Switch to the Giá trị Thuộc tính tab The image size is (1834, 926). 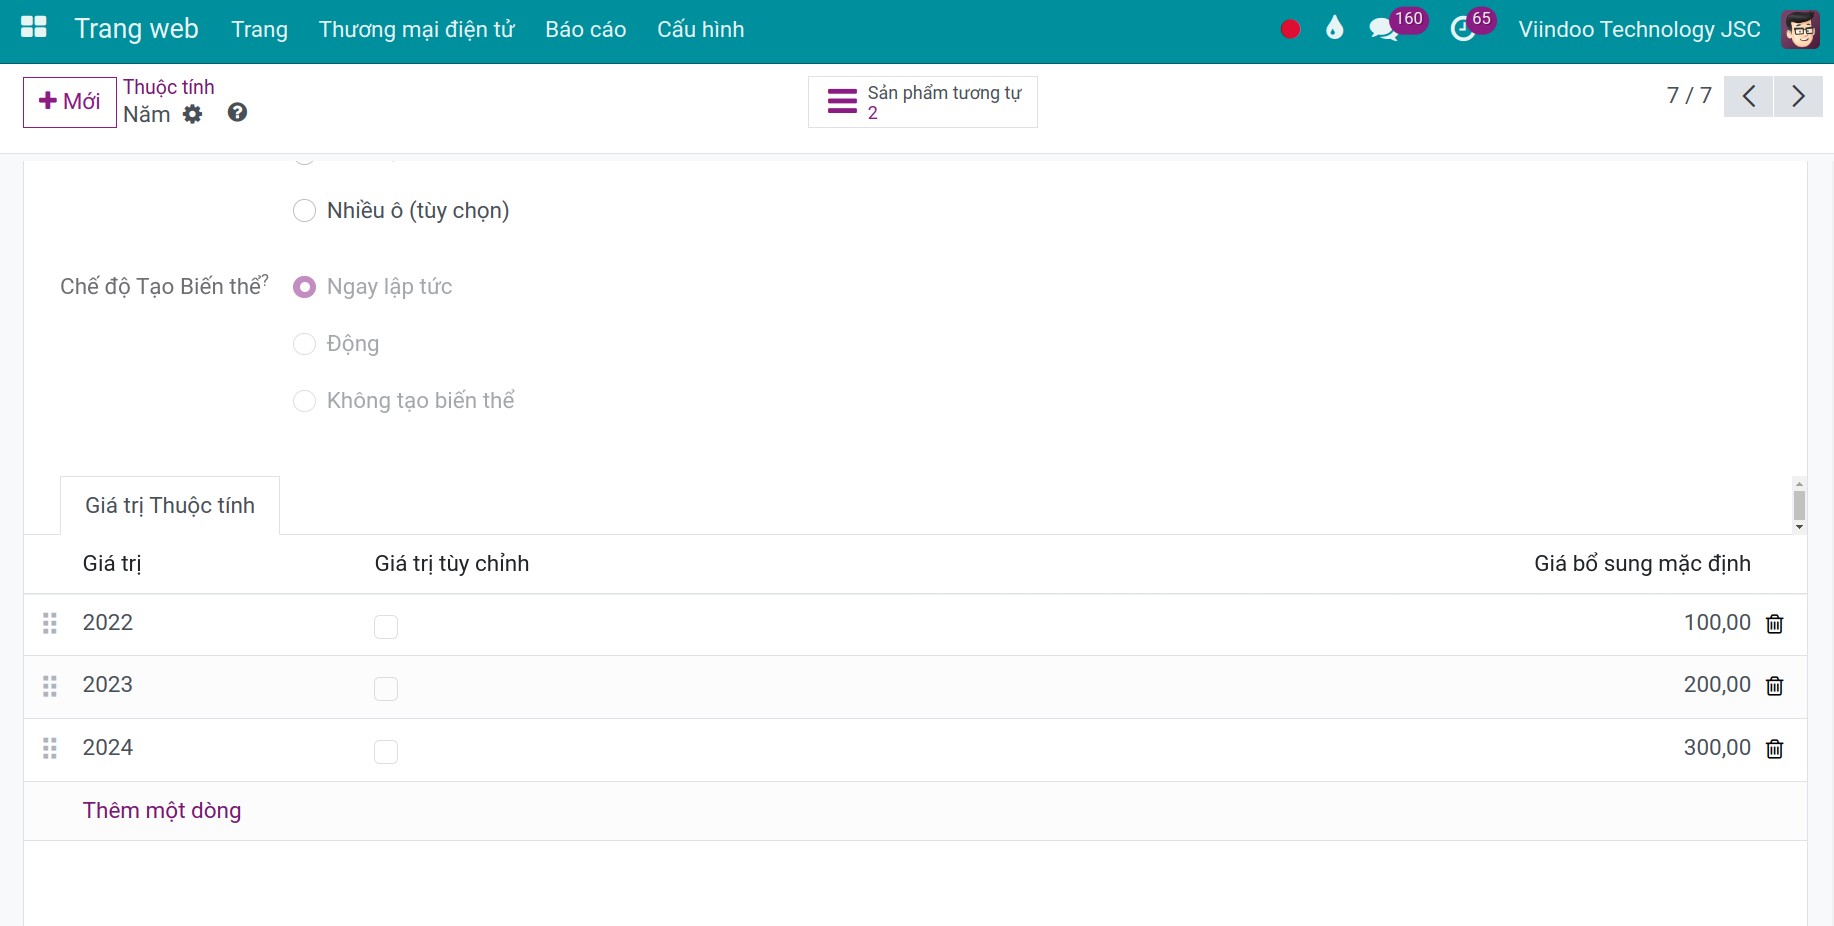click(x=170, y=506)
